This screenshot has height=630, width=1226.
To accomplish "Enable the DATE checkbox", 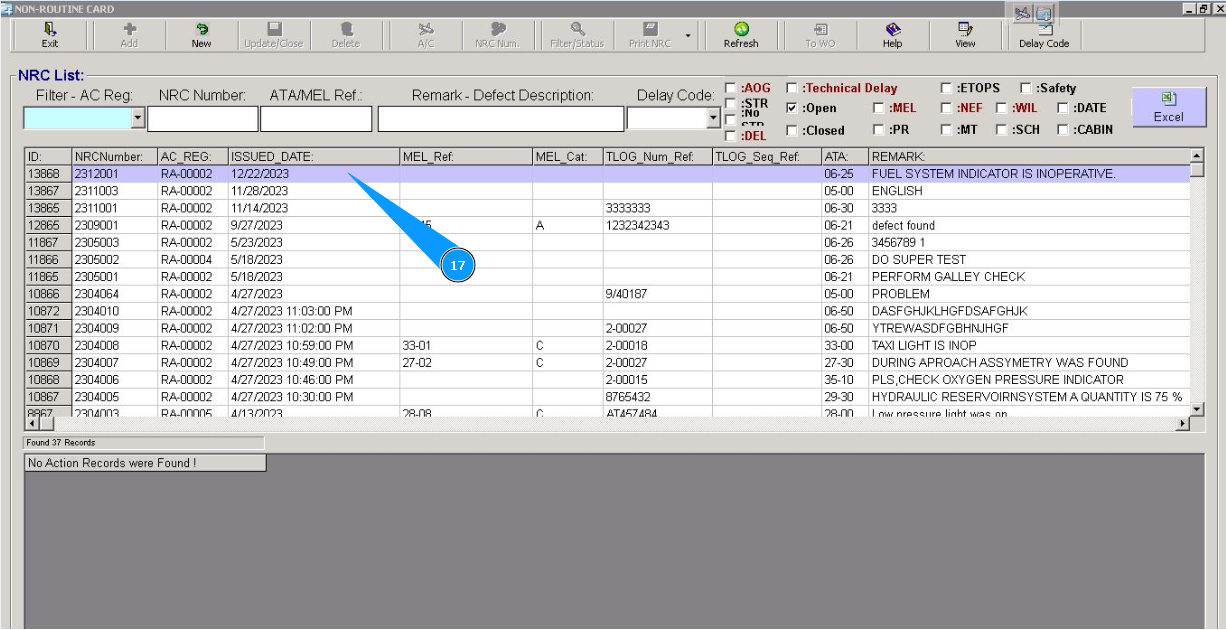I will click(1063, 108).
